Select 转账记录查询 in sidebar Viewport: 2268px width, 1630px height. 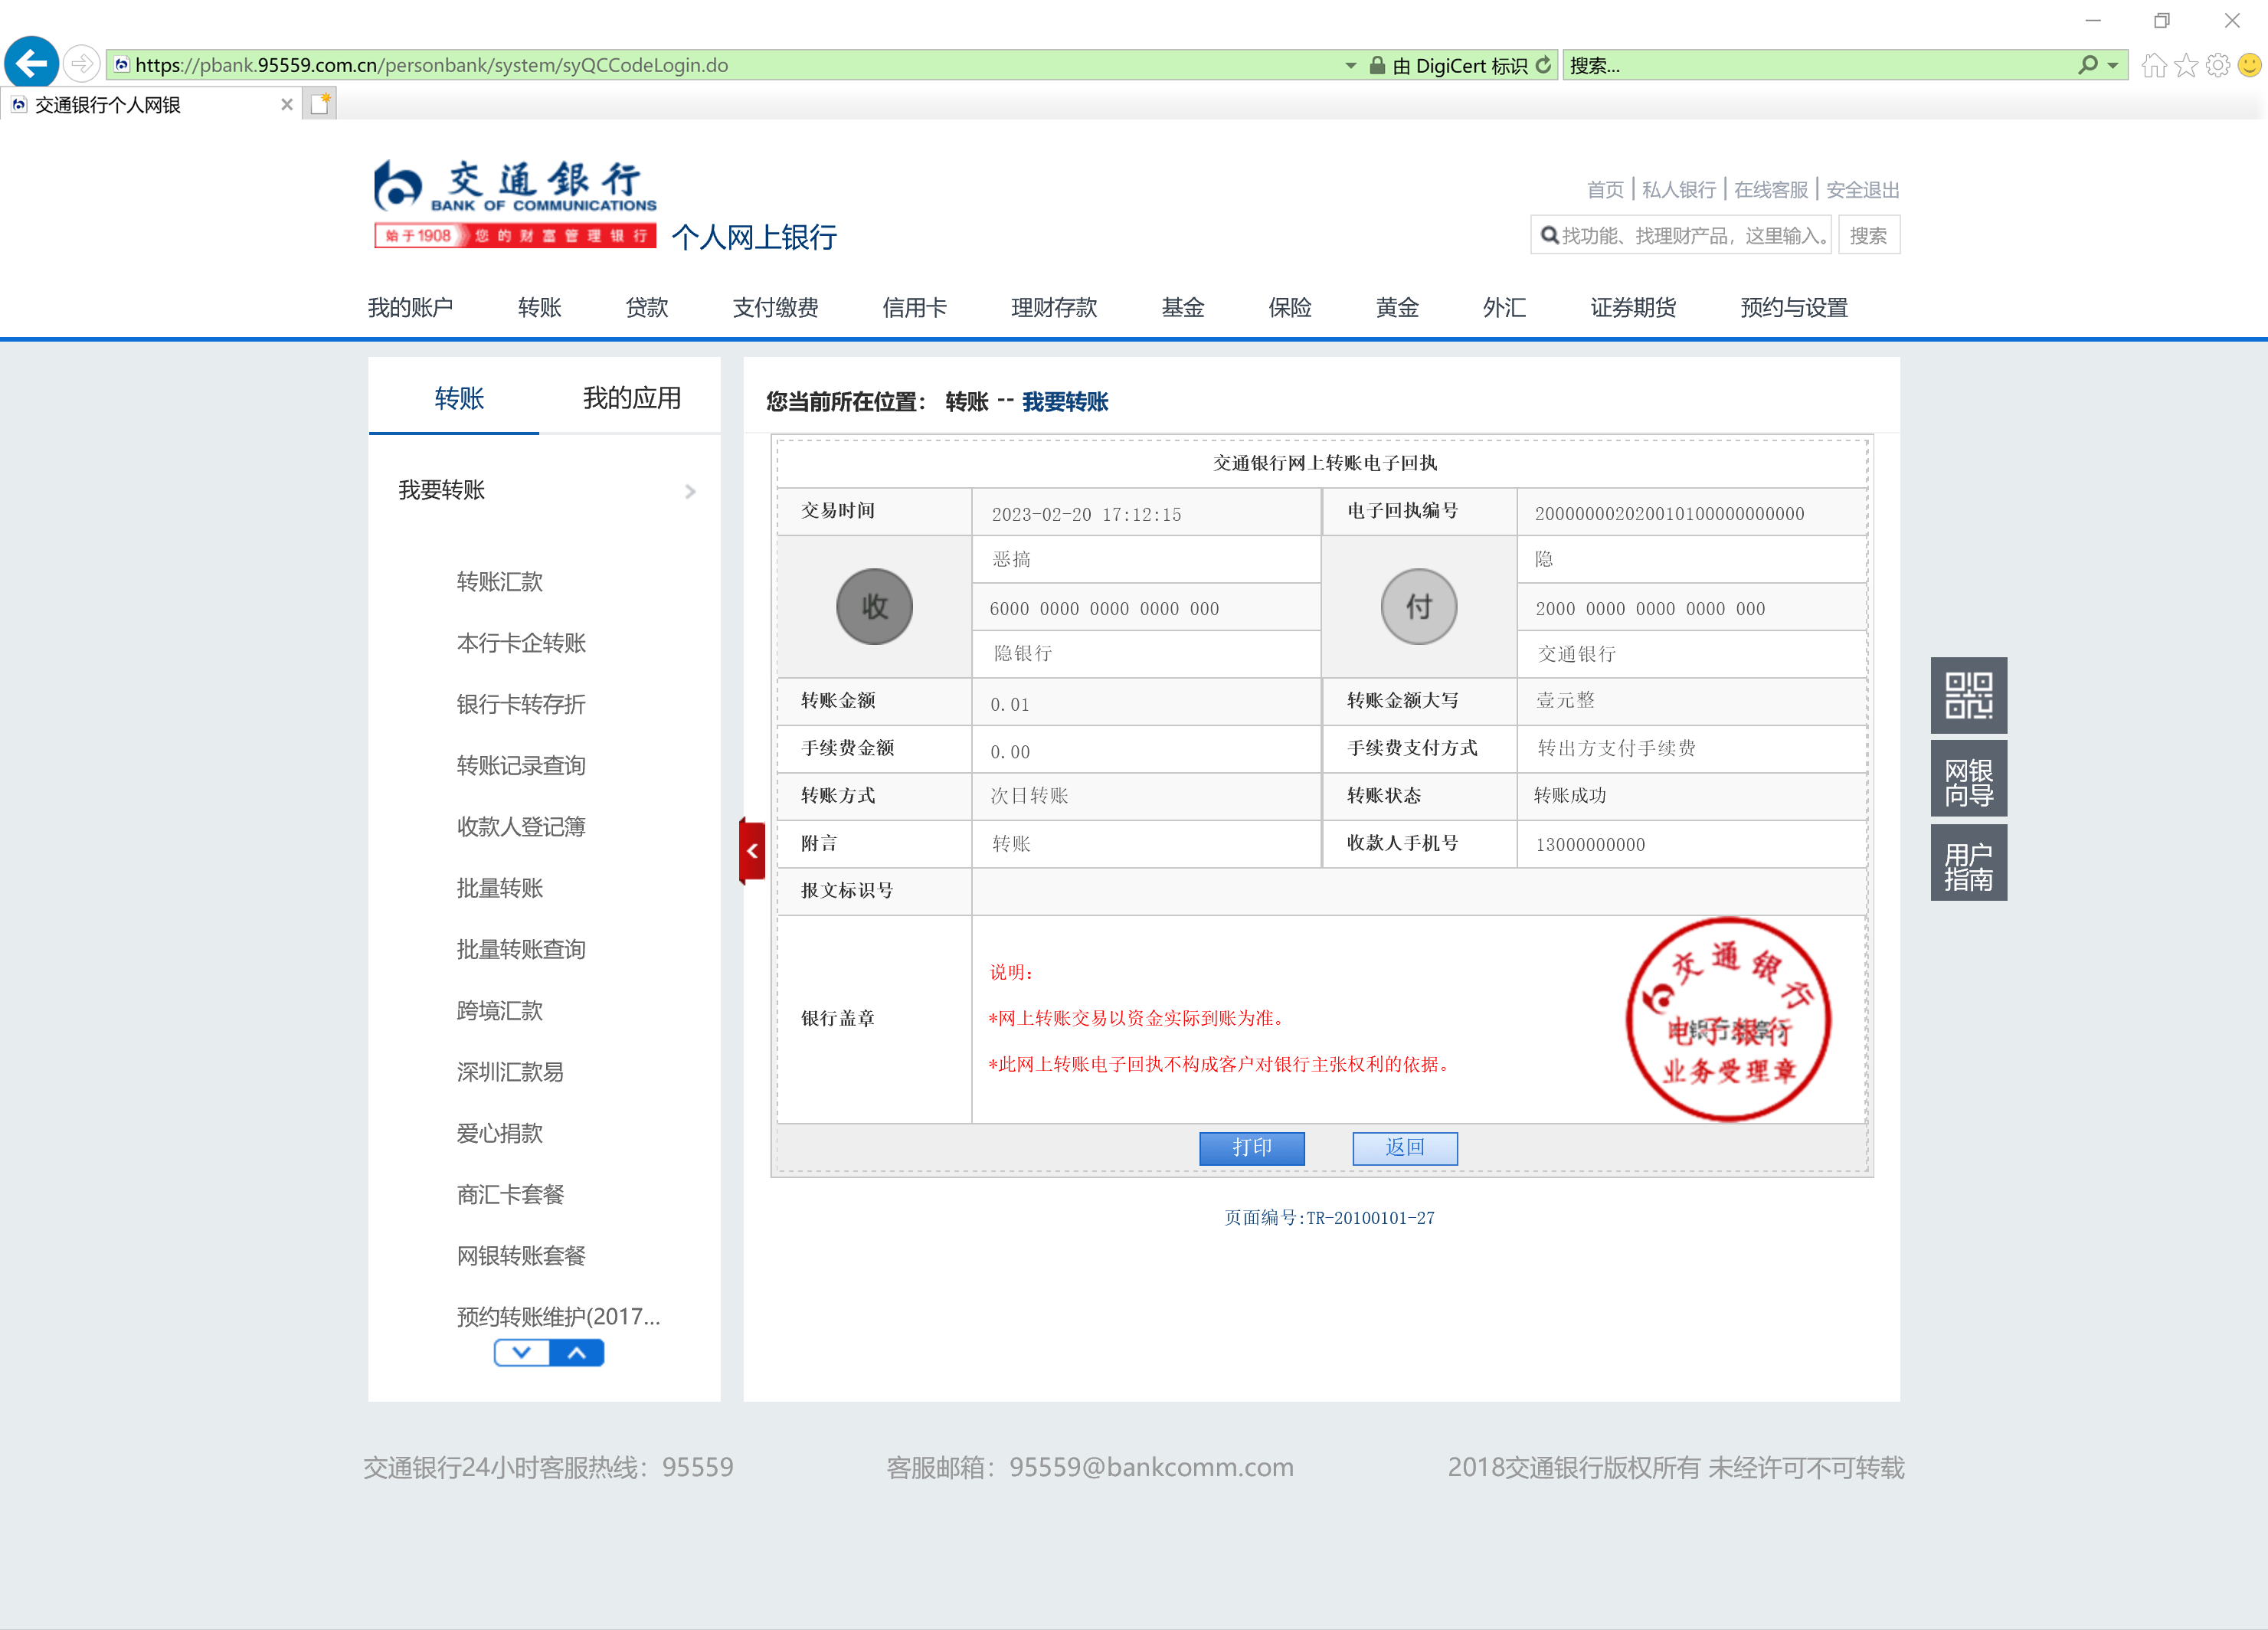click(520, 765)
